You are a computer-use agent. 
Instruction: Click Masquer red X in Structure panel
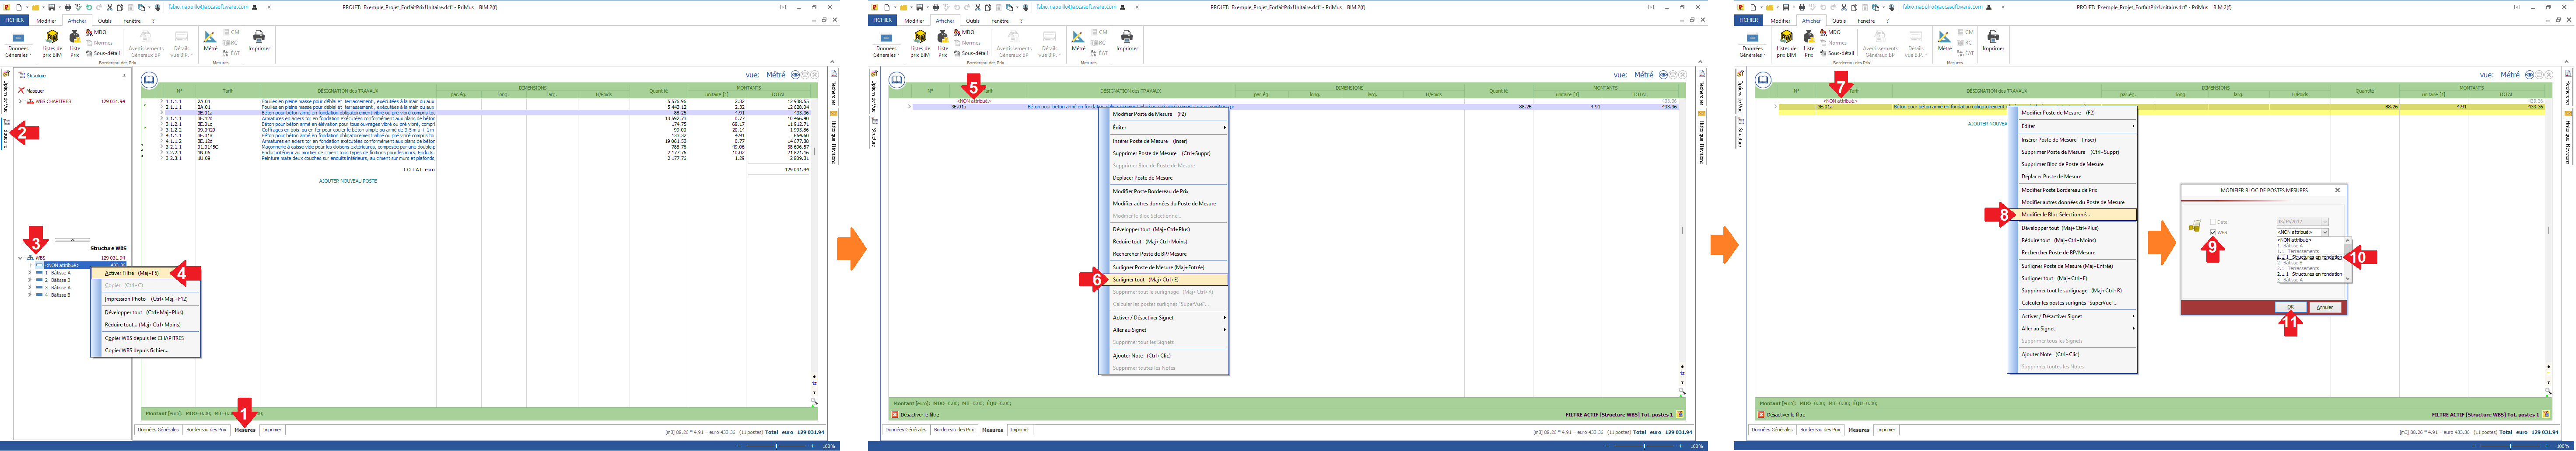pyautogui.click(x=21, y=91)
